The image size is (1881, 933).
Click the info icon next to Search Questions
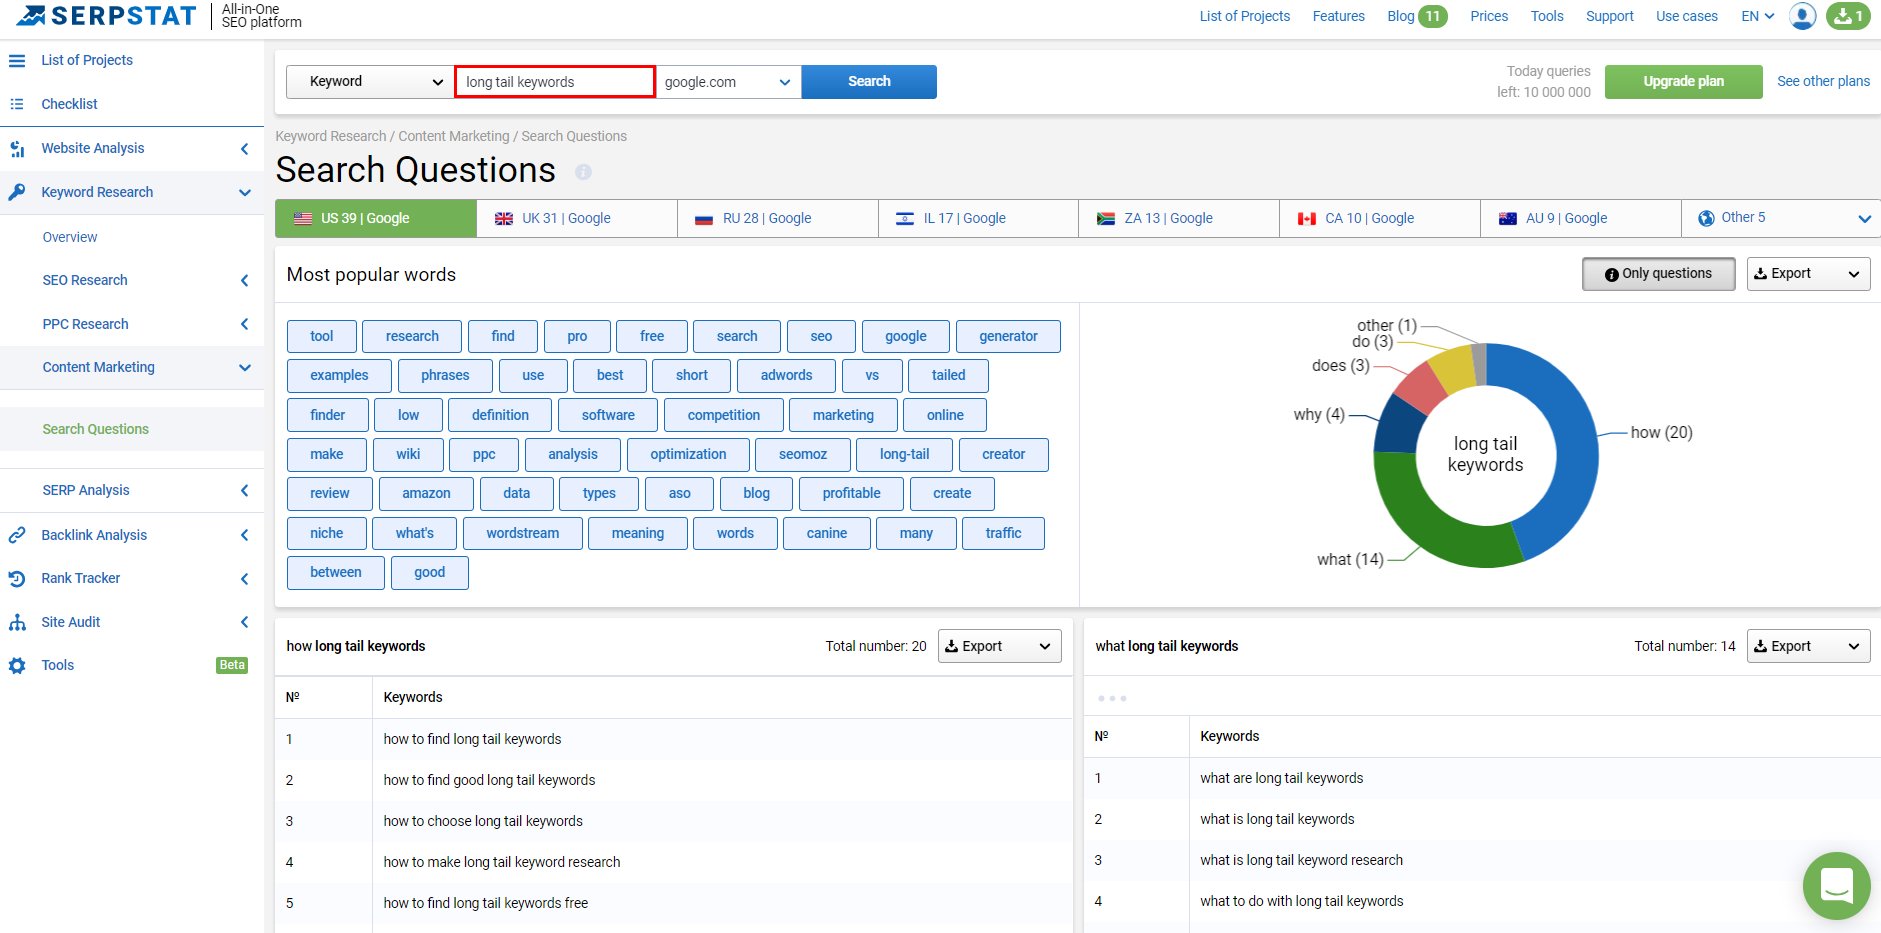(583, 172)
